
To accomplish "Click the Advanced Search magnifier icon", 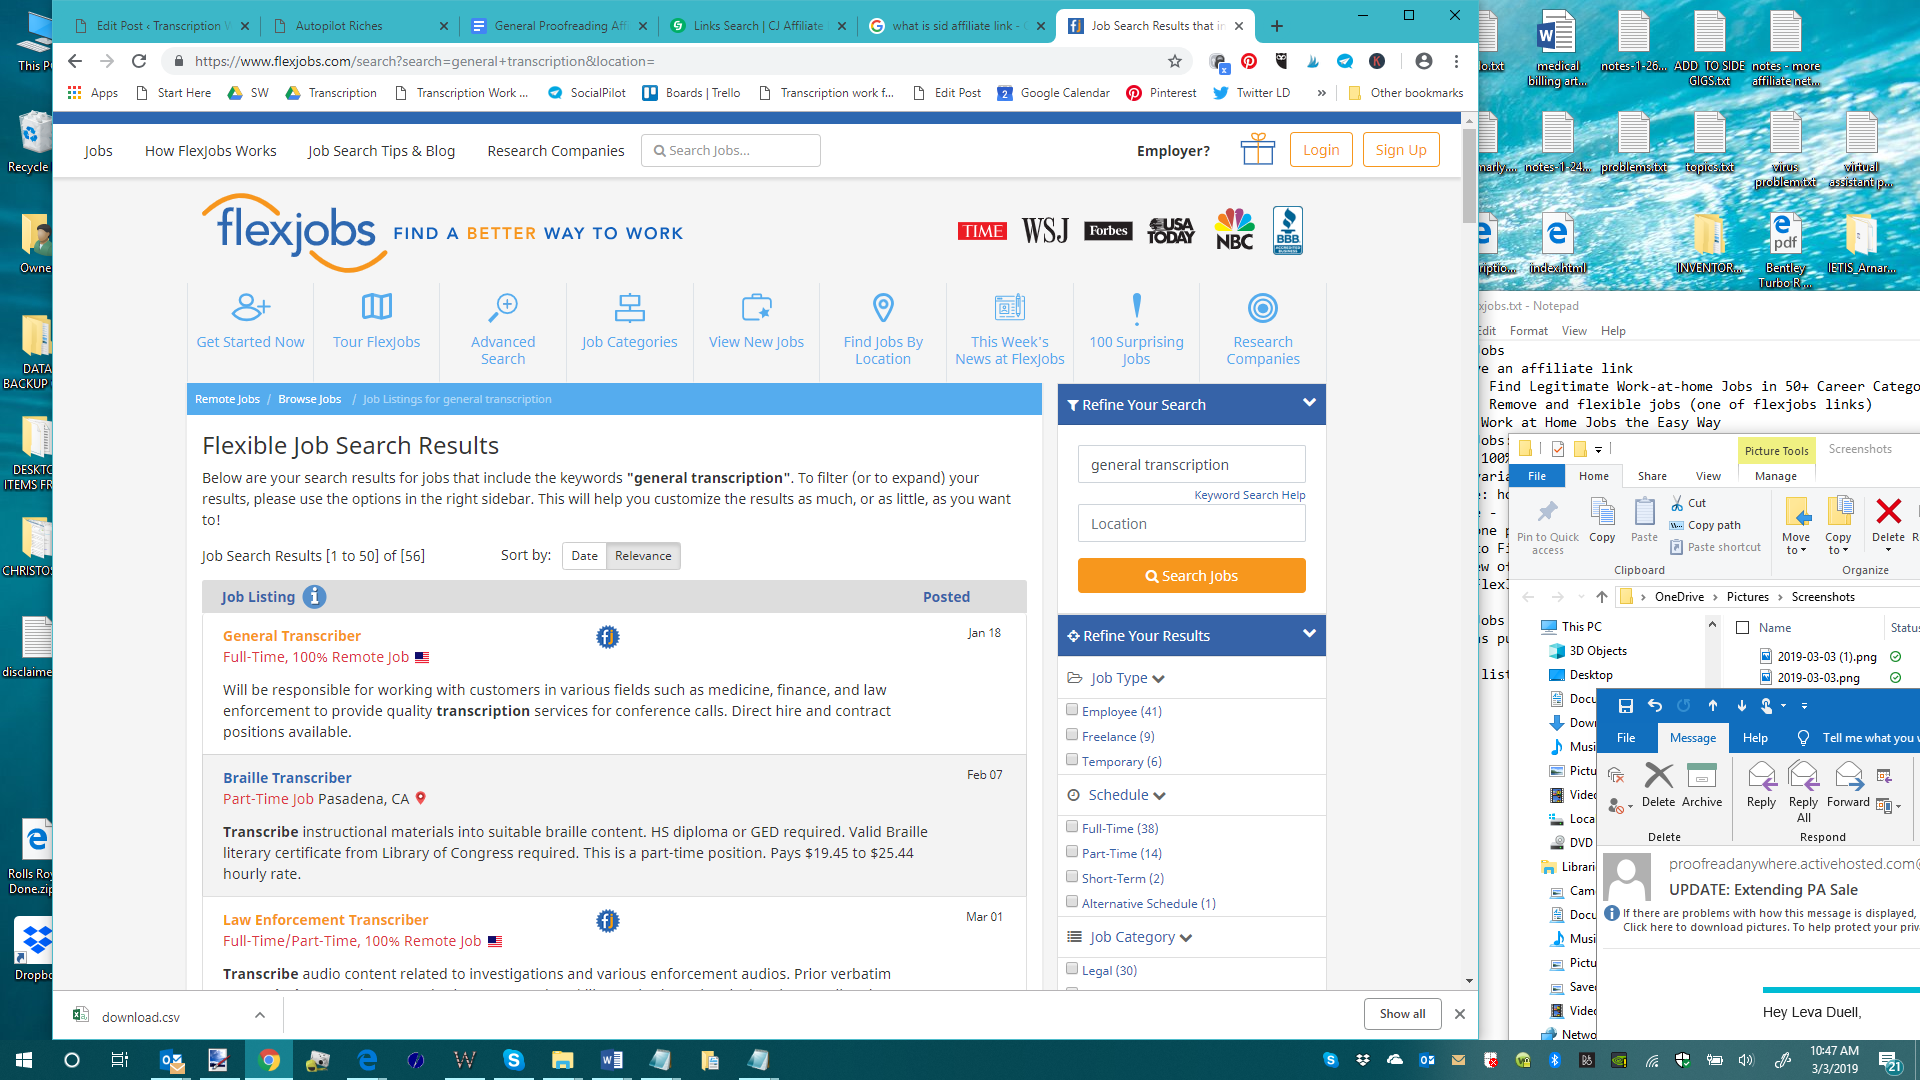I will pos(503,308).
